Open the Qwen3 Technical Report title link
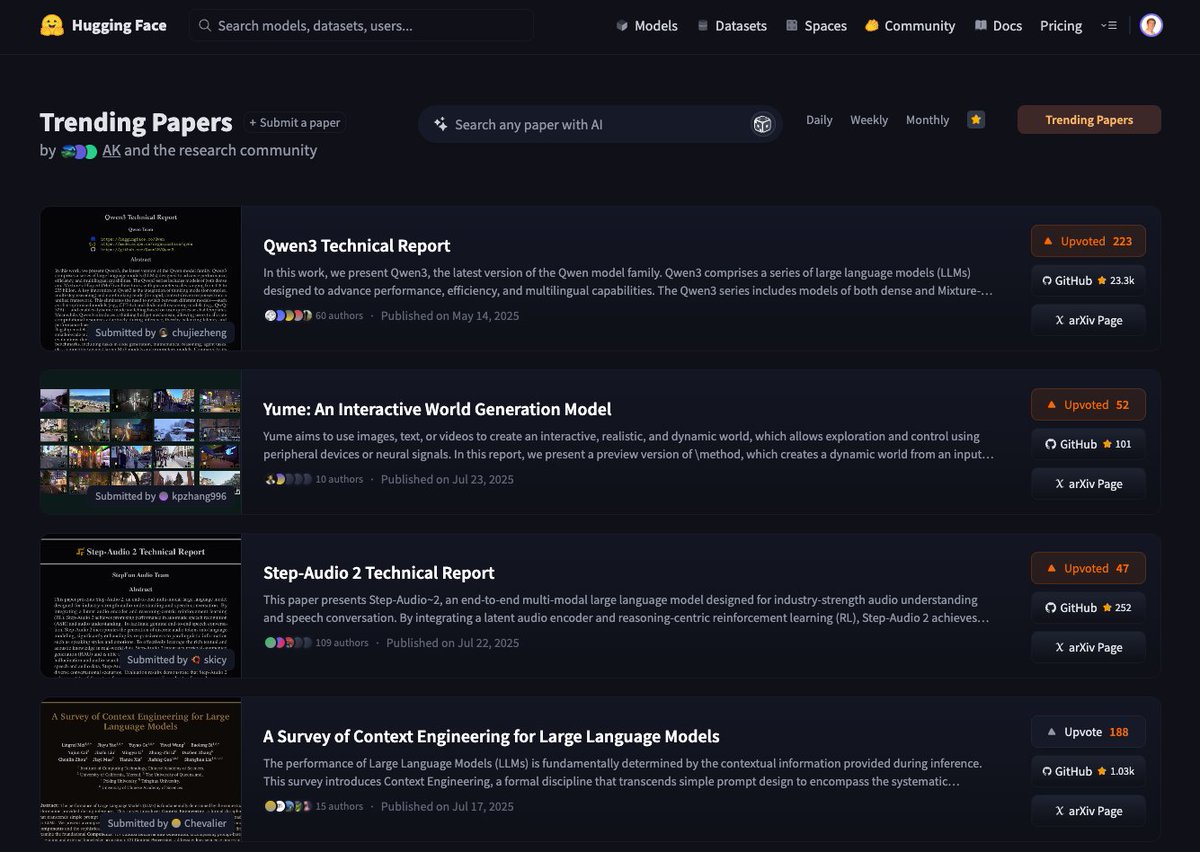The width and height of the screenshot is (1200, 852). click(x=356, y=245)
